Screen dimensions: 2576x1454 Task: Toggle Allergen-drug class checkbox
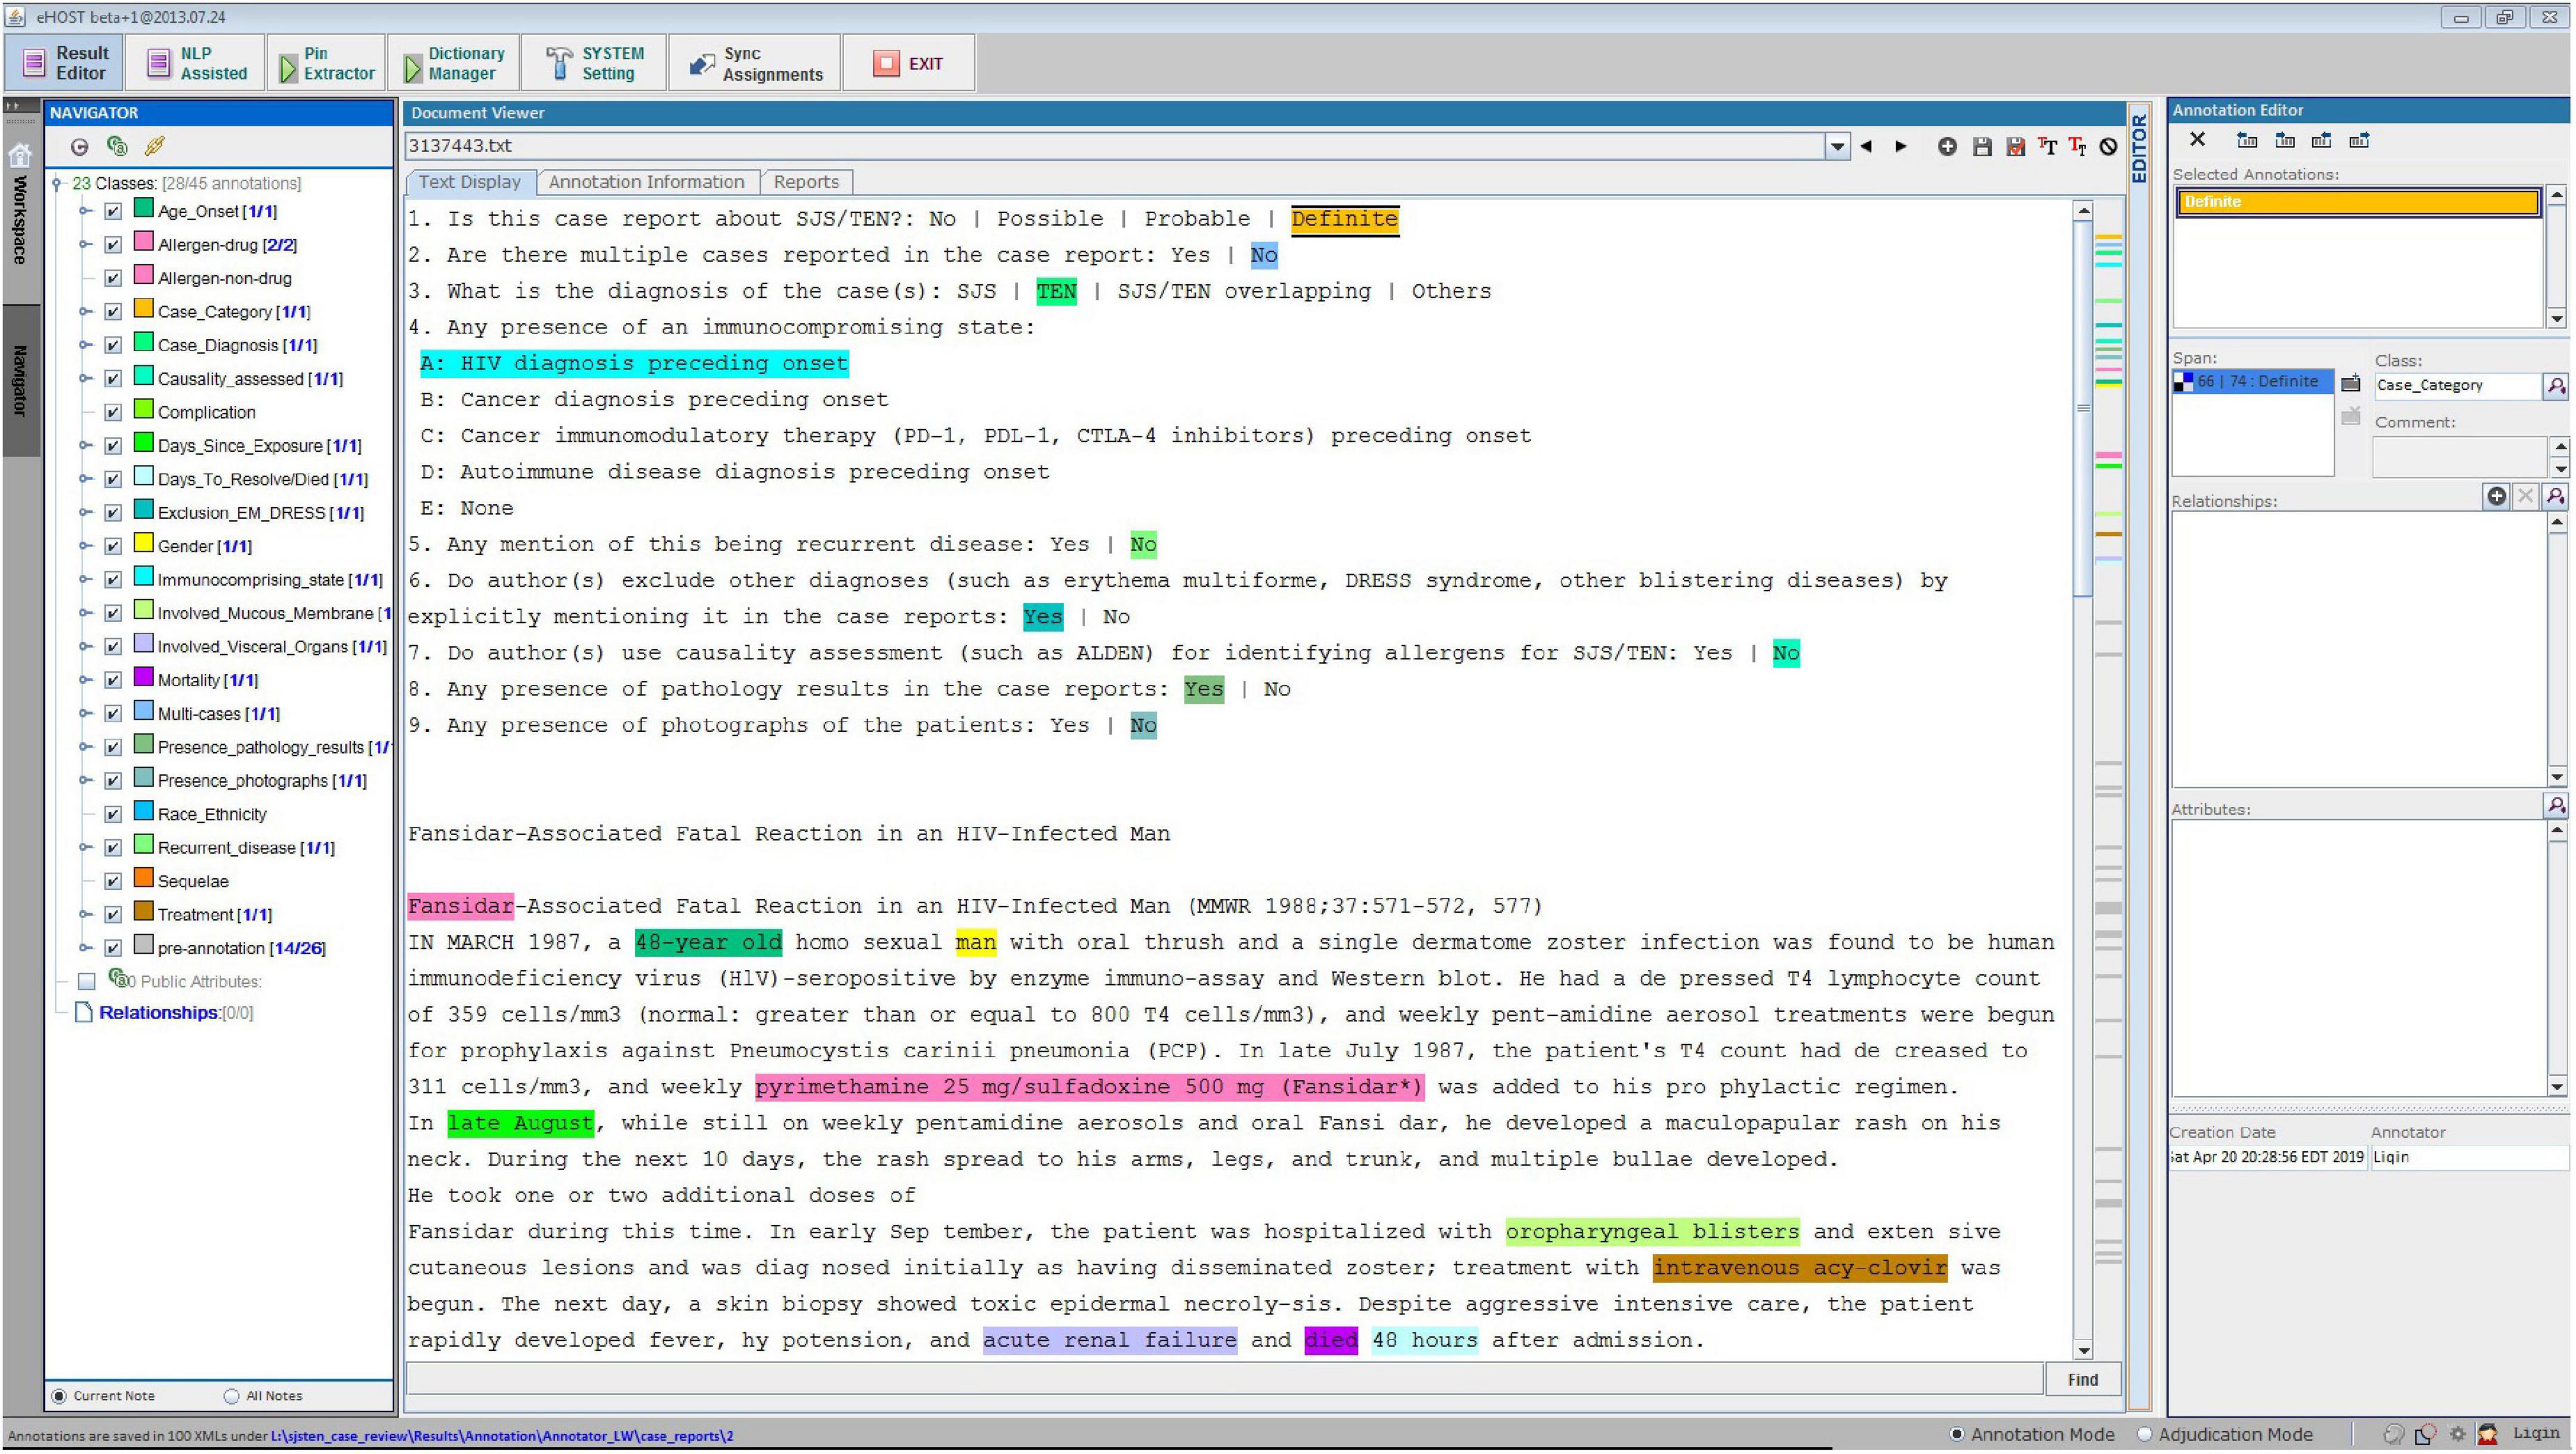coord(113,244)
